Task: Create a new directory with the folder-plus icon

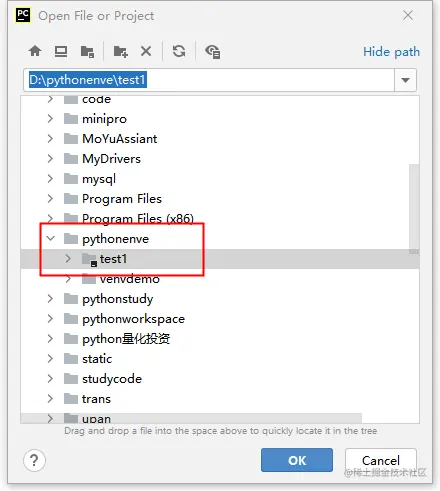Action: (120, 52)
